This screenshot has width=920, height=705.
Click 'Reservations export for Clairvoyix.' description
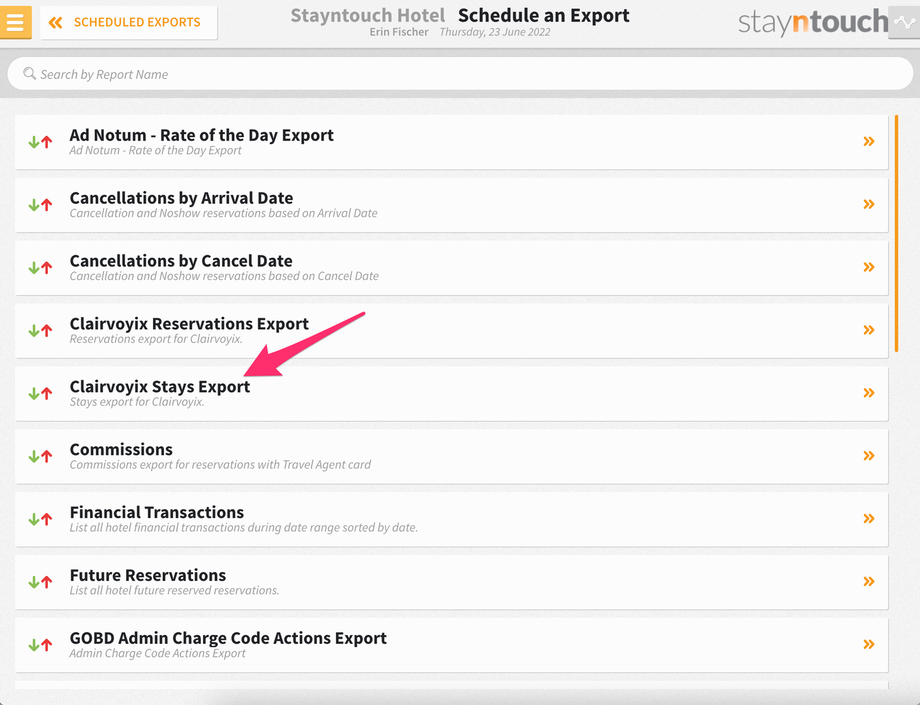click(156, 339)
